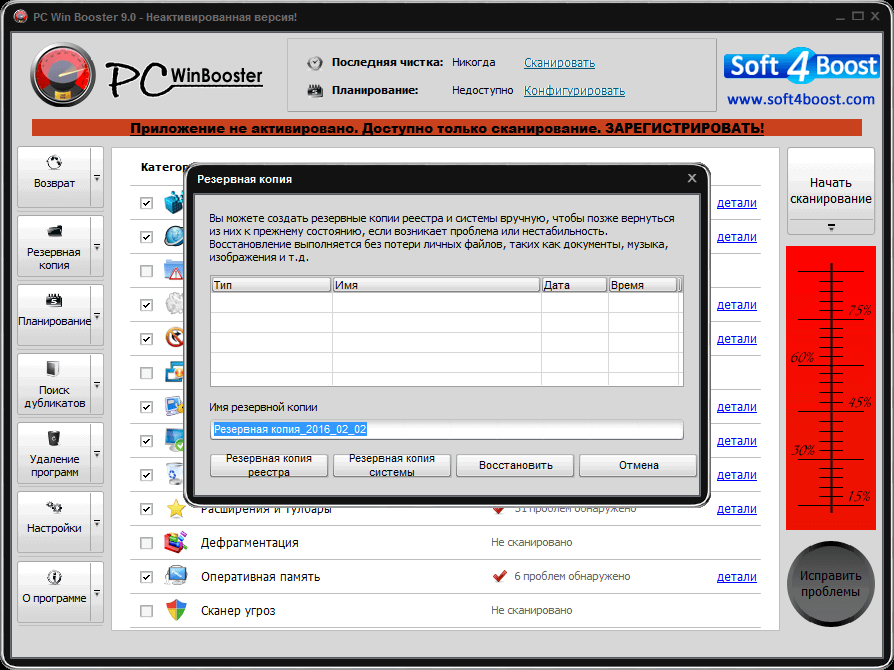Sort backups by the Дата column header
Image resolution: width=894 pixels, height=670 pixels.
pos(574,285)
